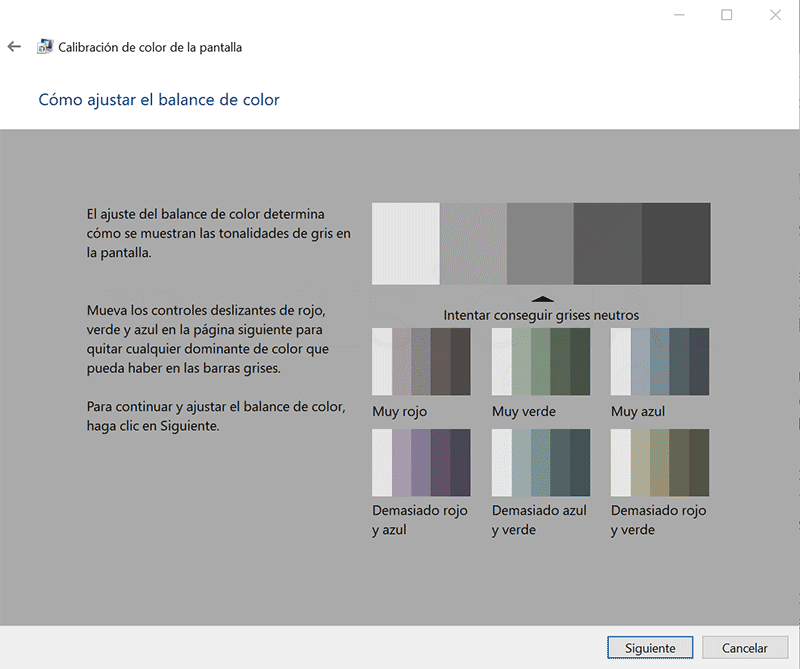Image resolution: width=800 pixels, height=669 pixels.
Task: Select the neutral gray reference bars
Action: [541, 243]
